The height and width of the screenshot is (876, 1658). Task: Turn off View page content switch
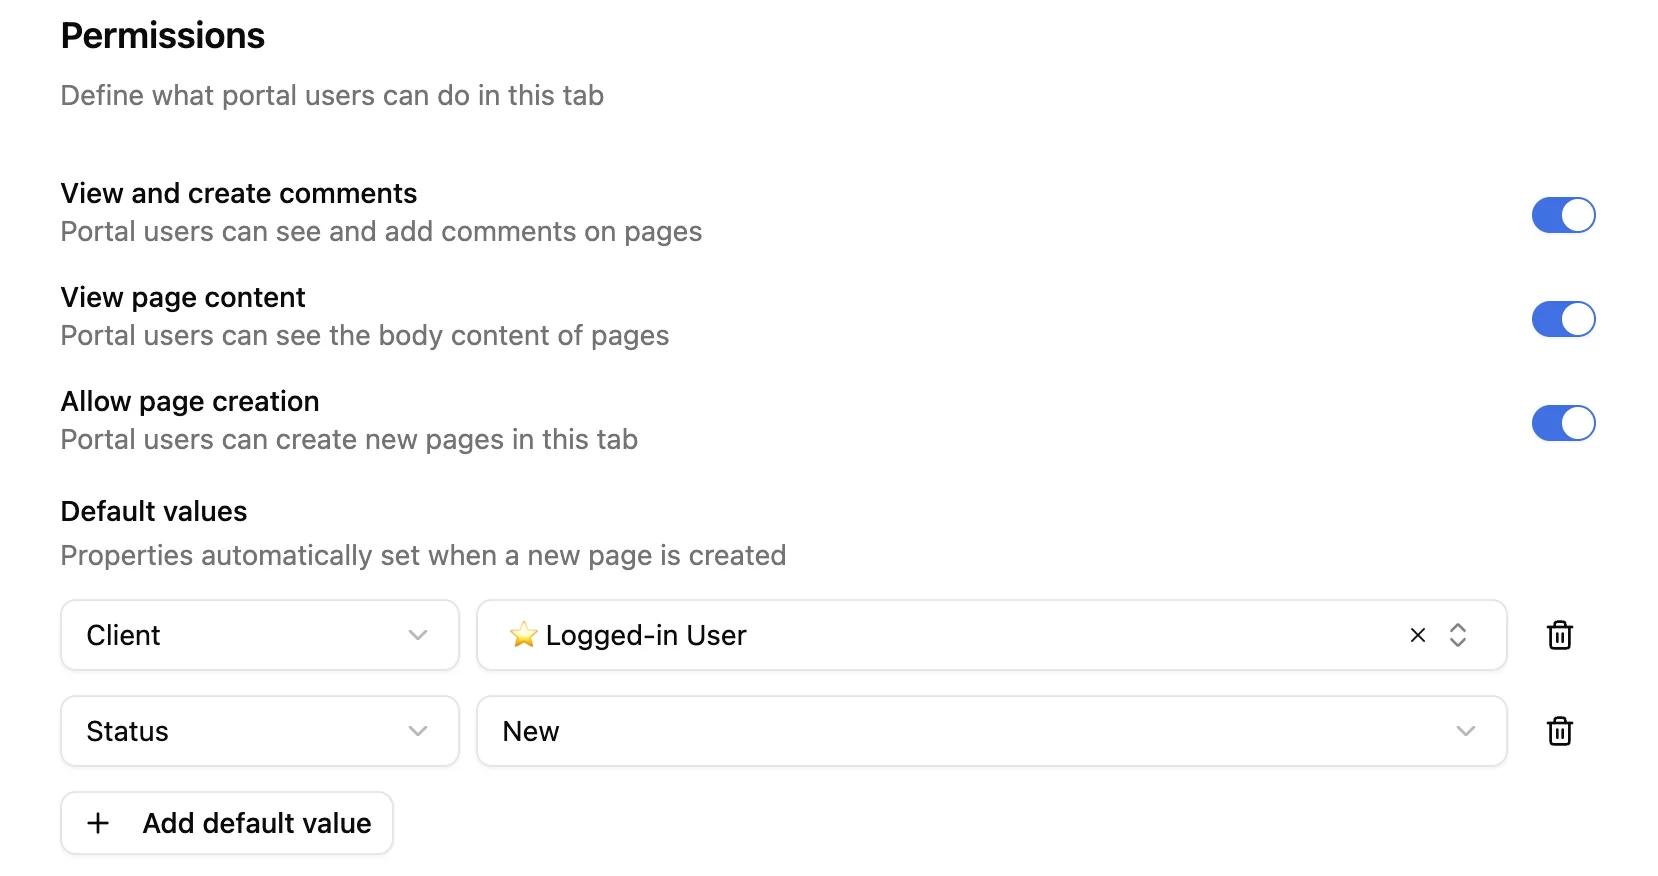point(1563,319)
